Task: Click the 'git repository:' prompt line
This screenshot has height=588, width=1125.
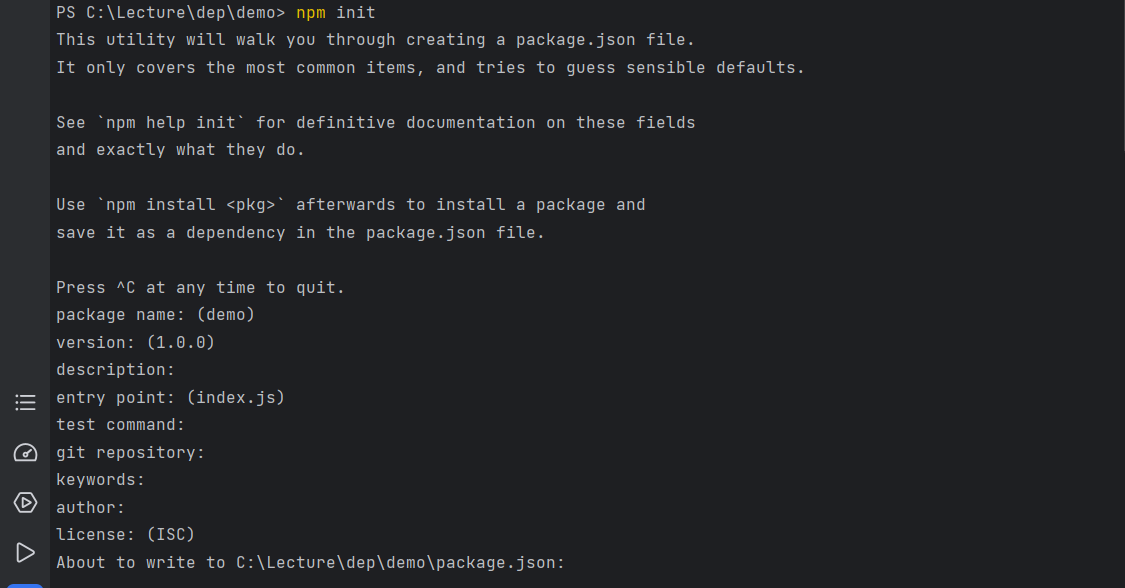Action: (131, 452)
